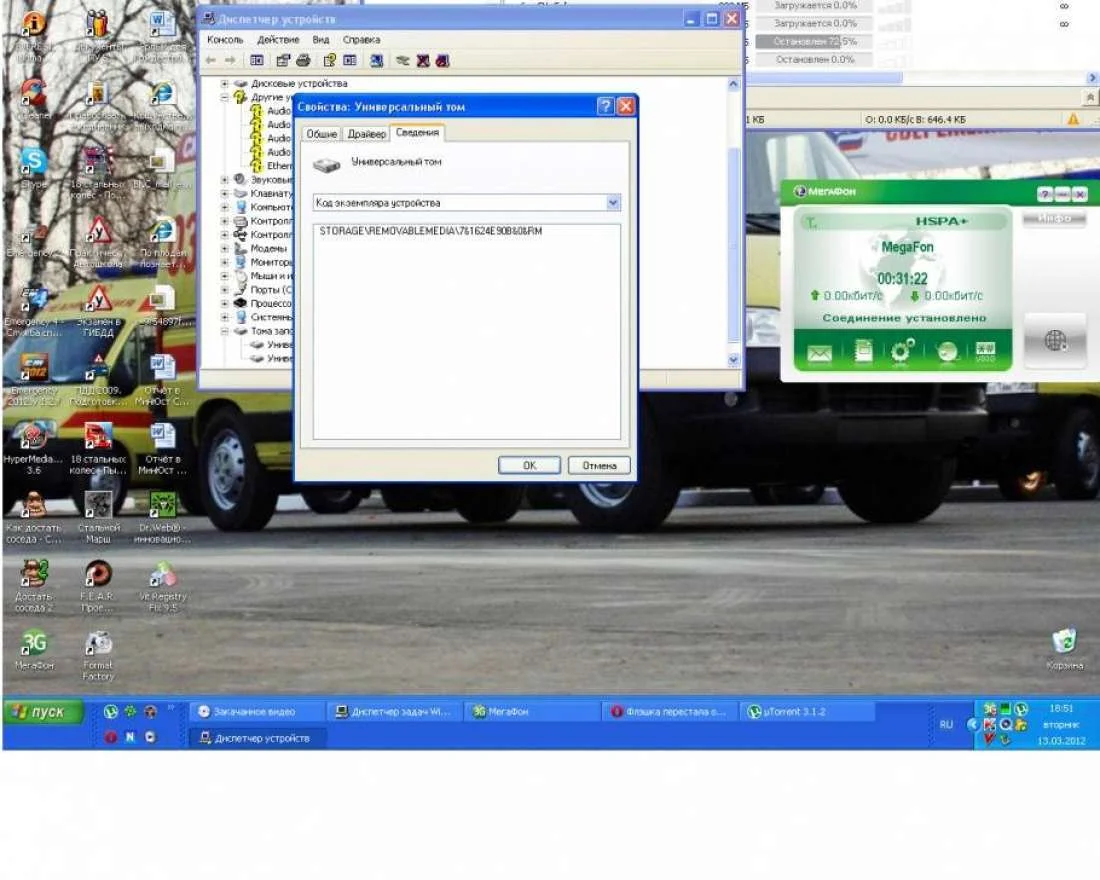The width and height of the screenshot is (1100, 880).
Task: Click Отмена in the properties dialog
Action: coord(599,465)
